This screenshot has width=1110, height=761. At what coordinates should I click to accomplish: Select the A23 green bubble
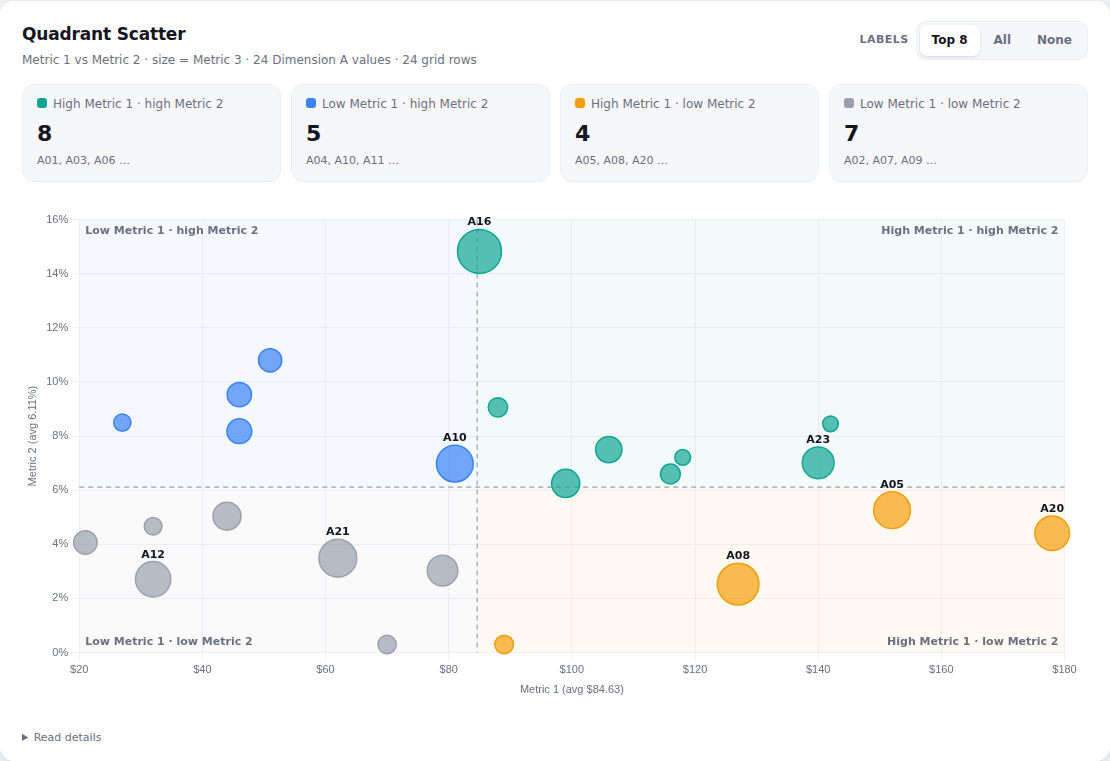[x=818, y=463]
